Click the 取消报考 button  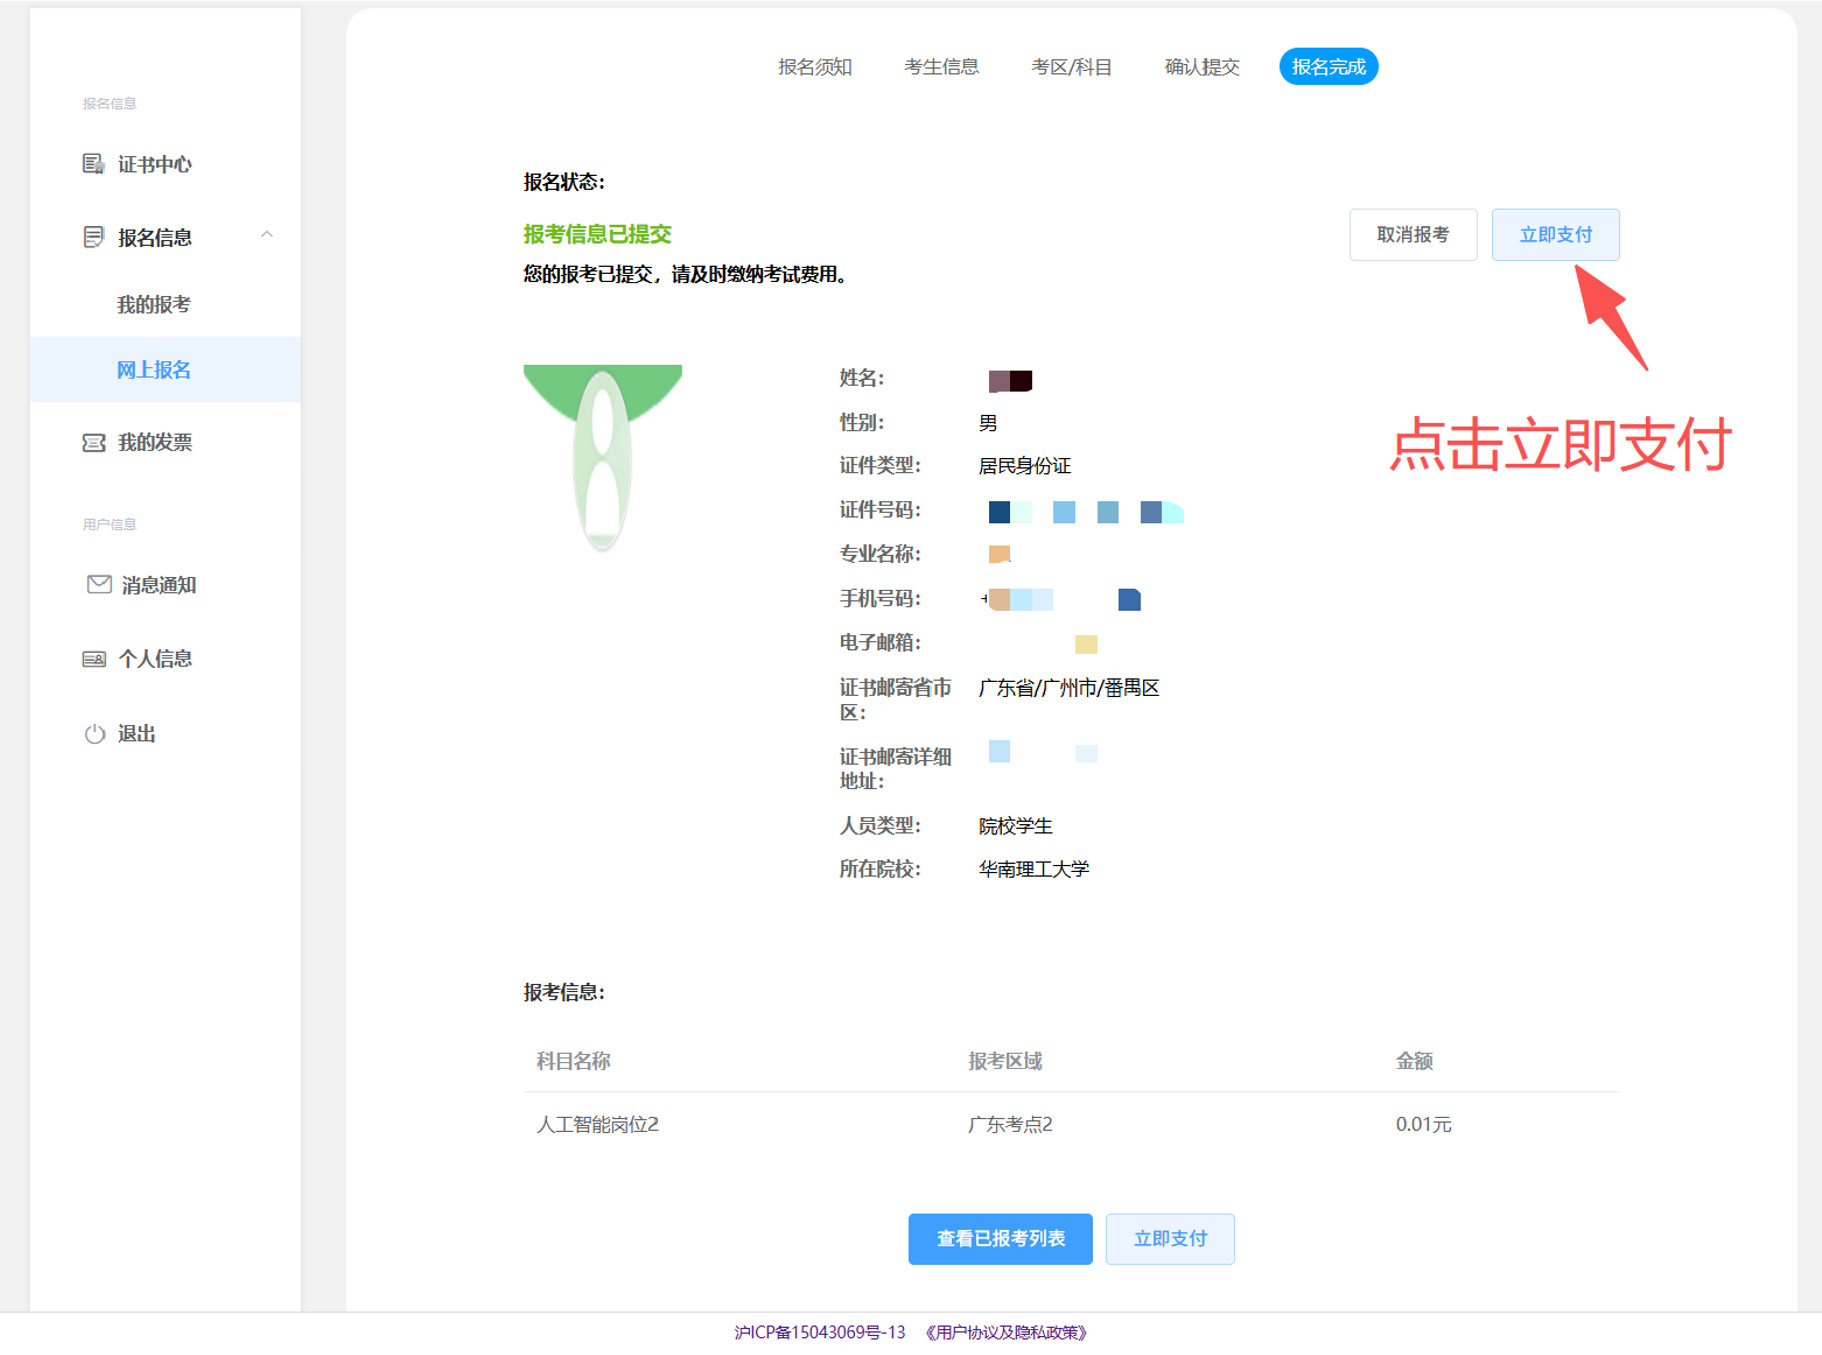(x=1413, y=235)
